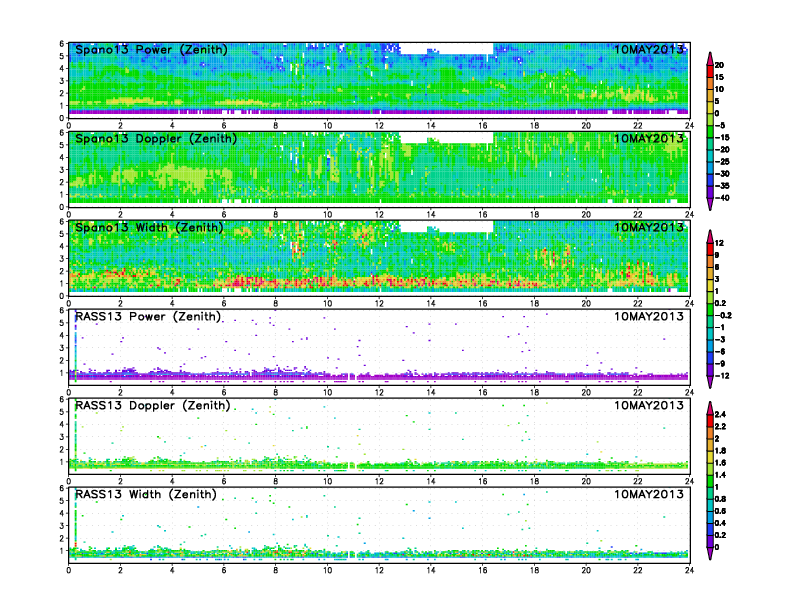Click hour tick 18 under the Spano13 Doppler plot
Image resolution: width=792 pixels, height=612 pixels.
[x=534, y=215]
